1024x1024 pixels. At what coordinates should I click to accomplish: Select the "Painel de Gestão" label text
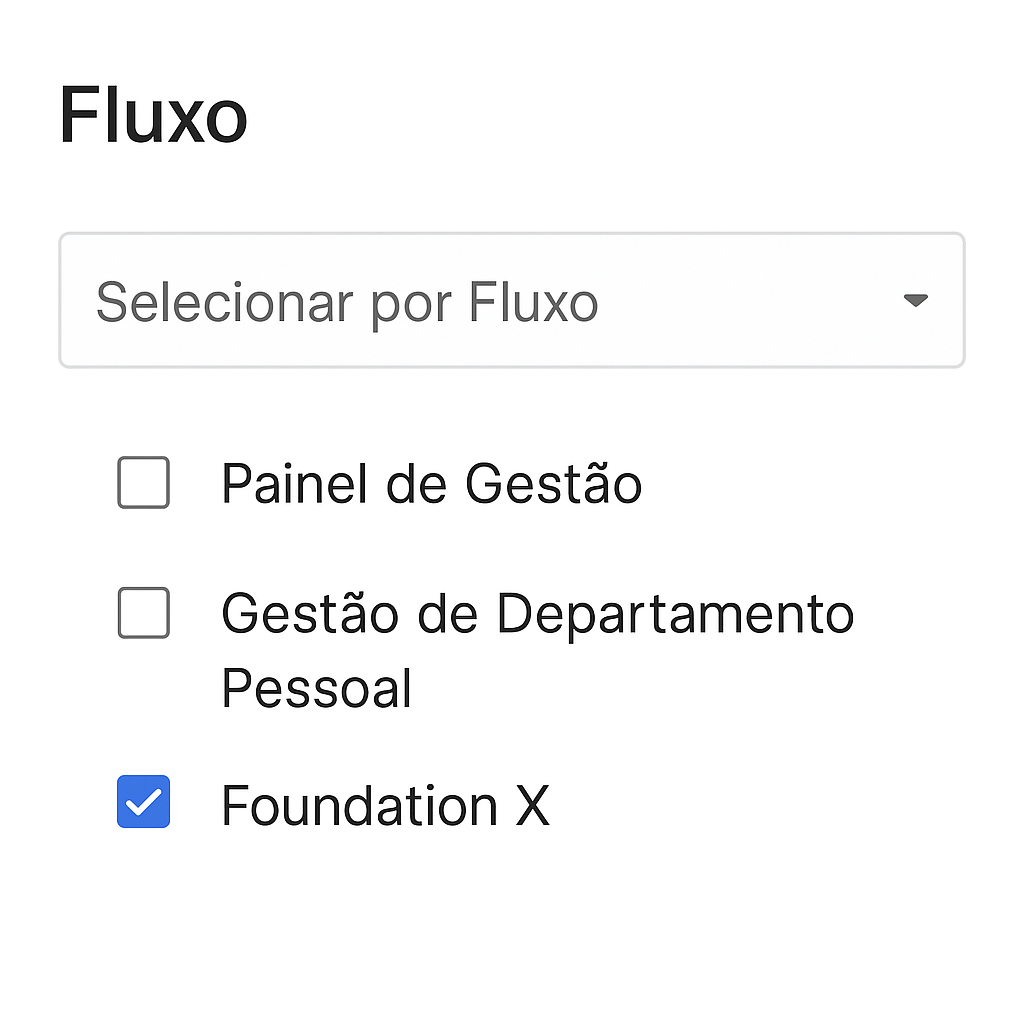click(431, 484)
